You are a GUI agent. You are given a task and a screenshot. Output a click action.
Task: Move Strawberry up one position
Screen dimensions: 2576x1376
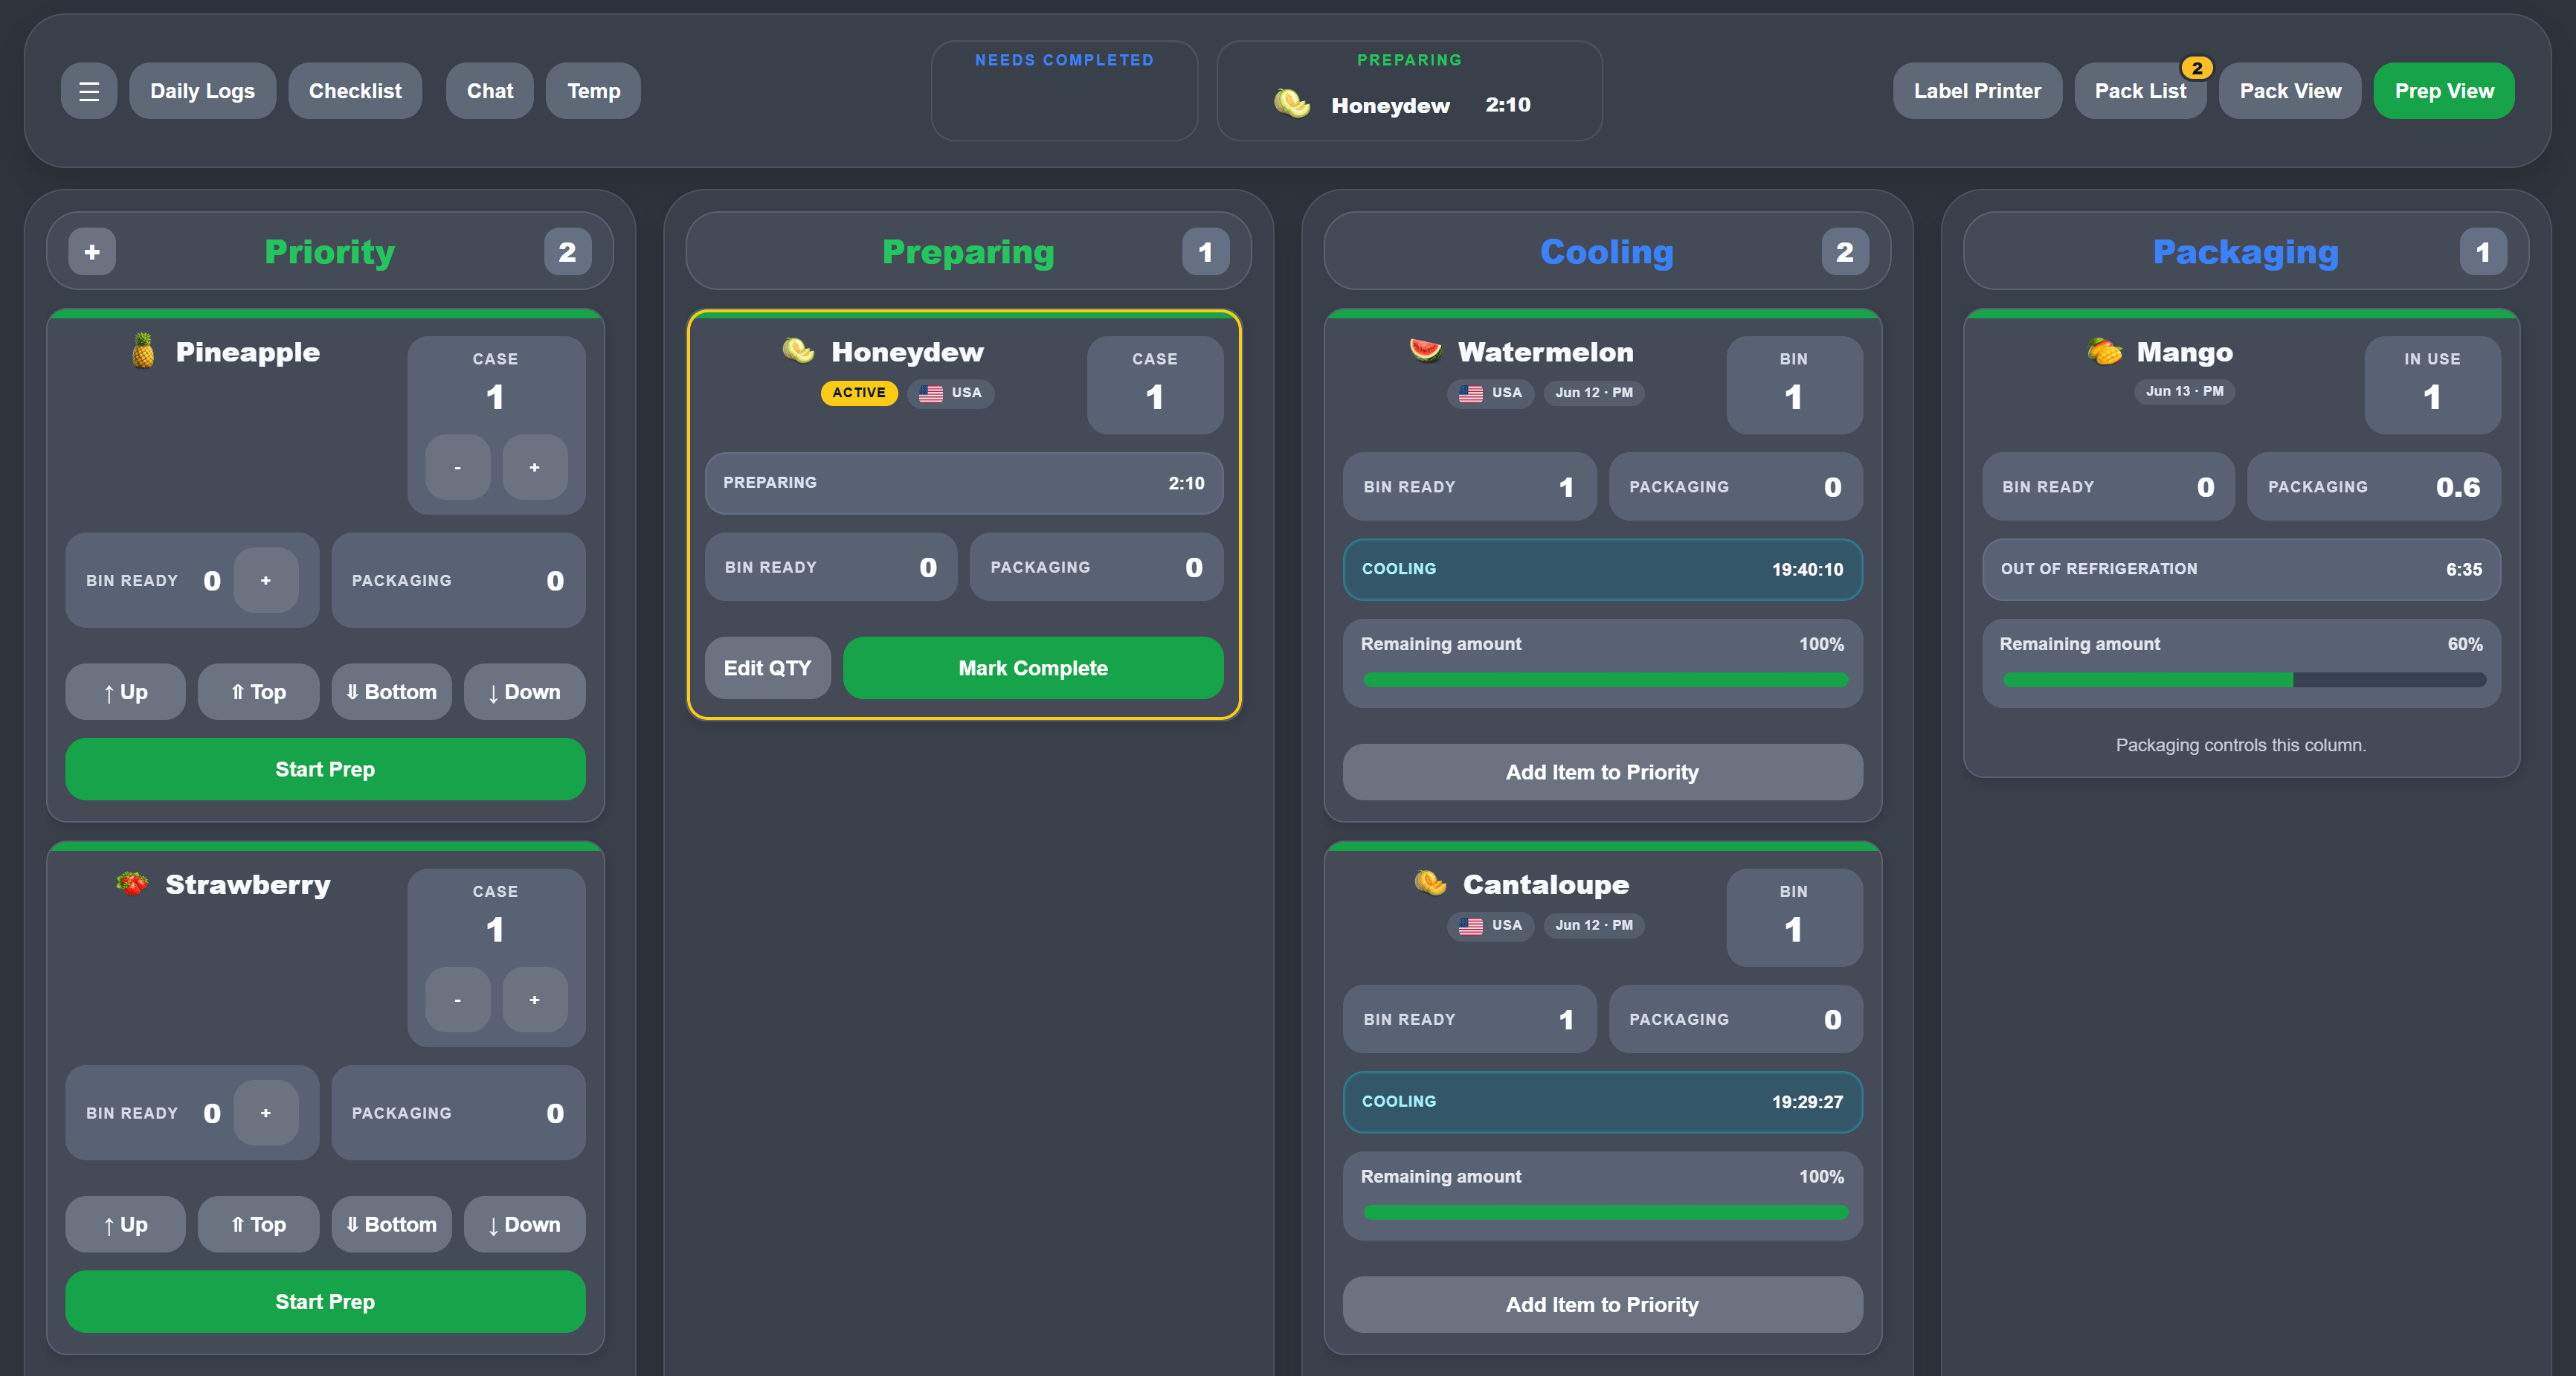[126, 1225]
